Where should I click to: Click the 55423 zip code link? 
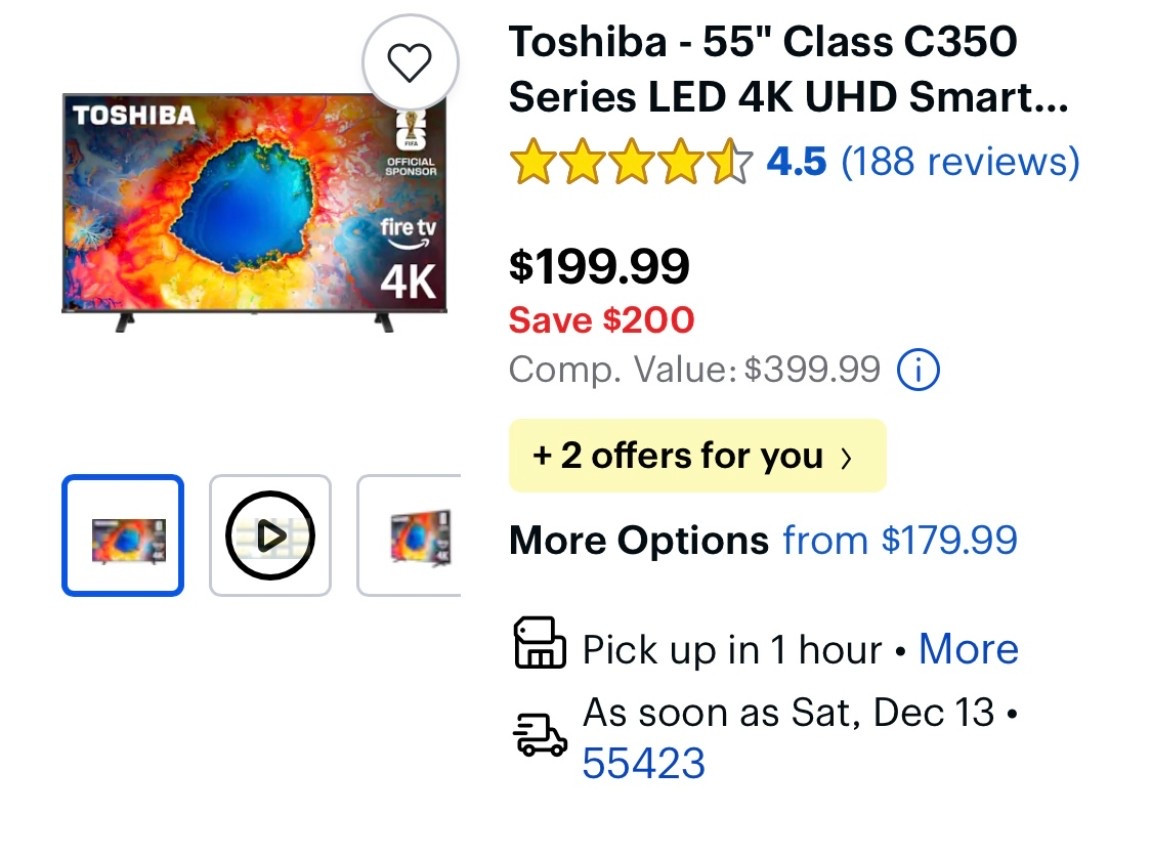(x=645, y=763)
